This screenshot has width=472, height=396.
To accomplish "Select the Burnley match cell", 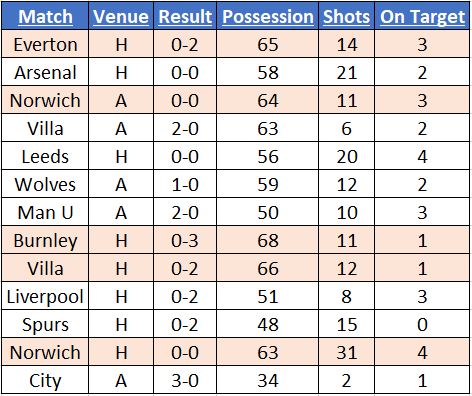I will [45, 240].
